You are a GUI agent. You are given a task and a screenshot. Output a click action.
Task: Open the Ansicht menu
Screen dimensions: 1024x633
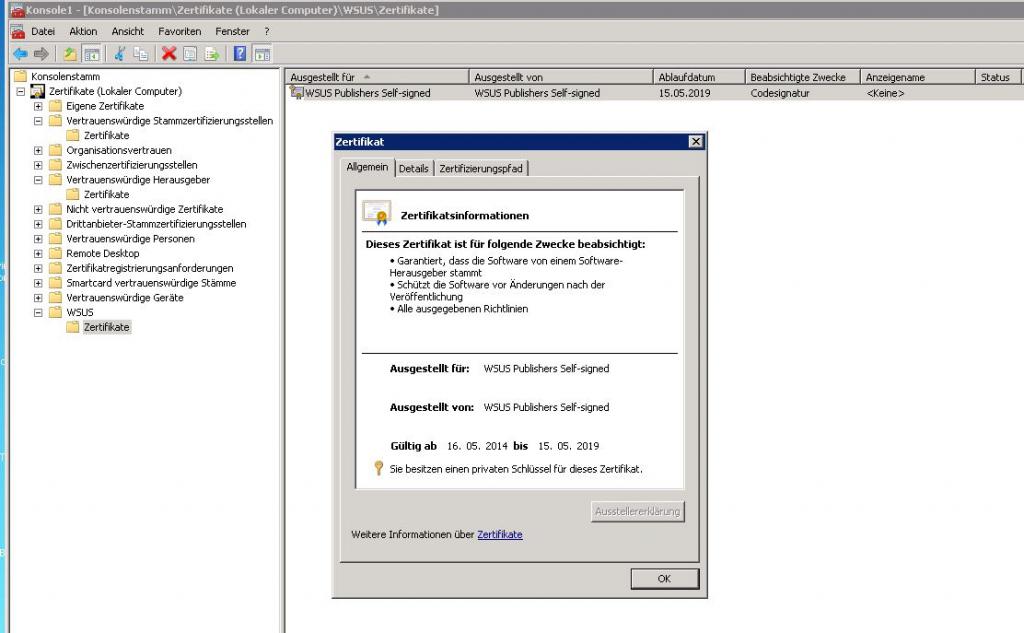pyautogui.click(x=127, y=31)
